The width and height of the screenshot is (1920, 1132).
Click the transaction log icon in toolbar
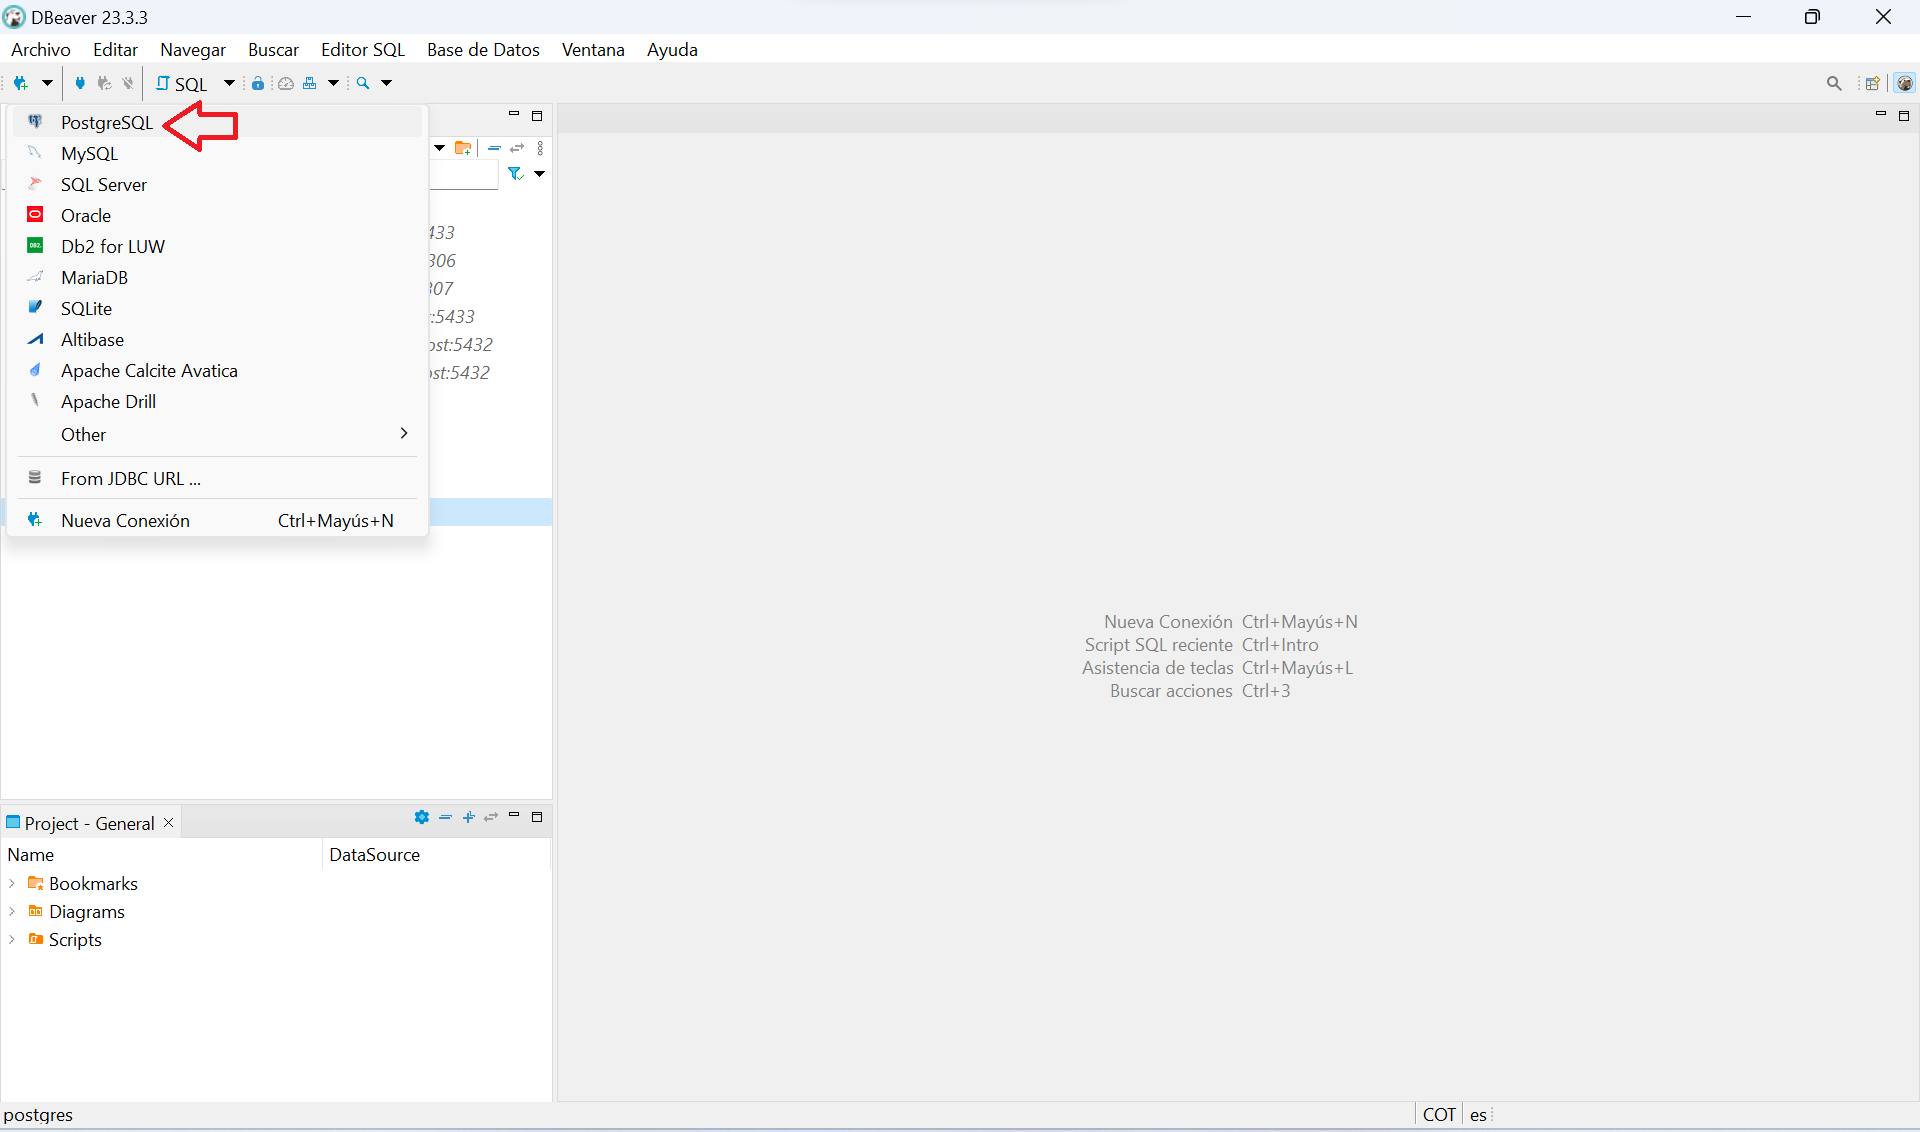coord(310,83)
